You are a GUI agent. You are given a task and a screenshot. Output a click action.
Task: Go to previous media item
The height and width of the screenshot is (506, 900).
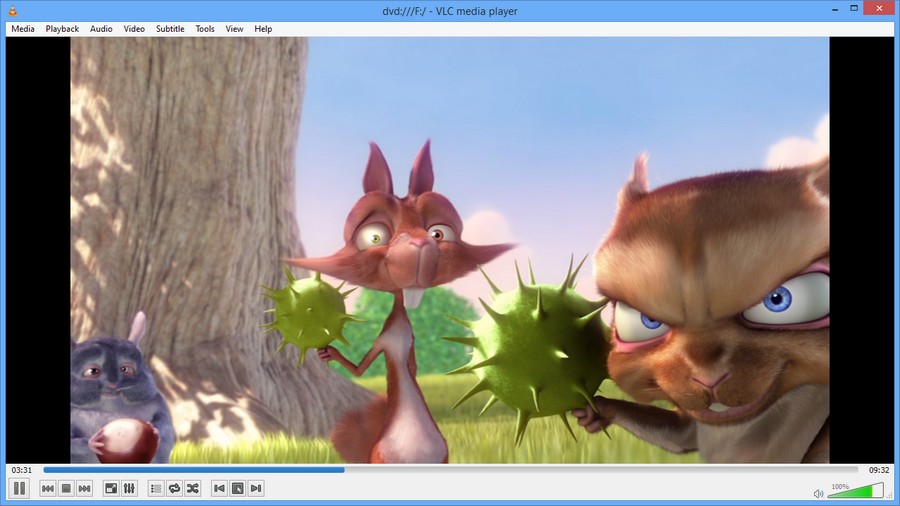(48, 488)
